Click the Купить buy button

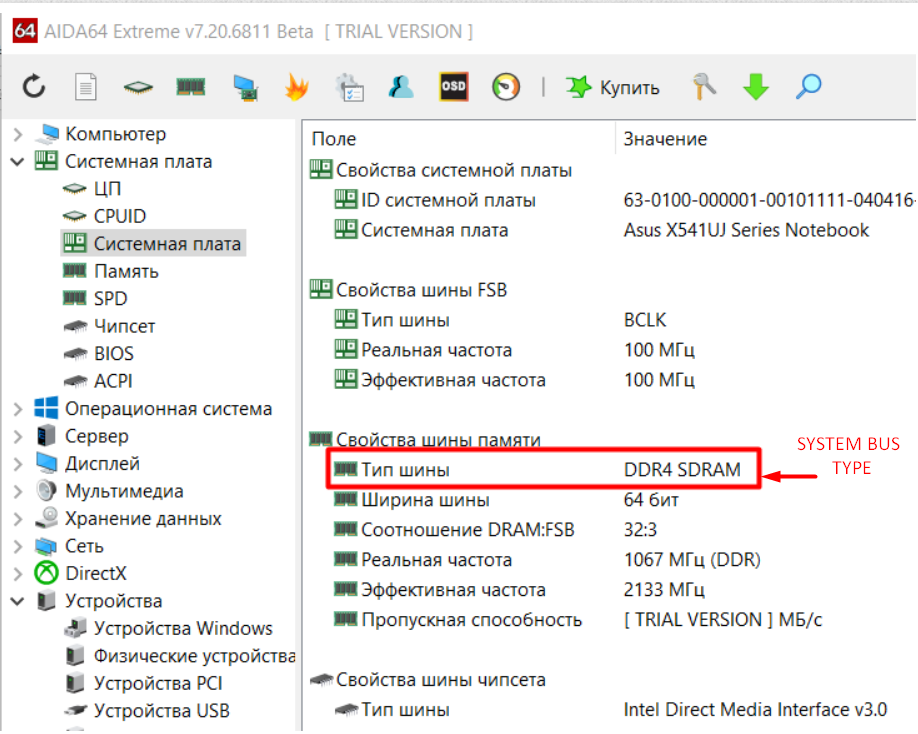point(612,87)
